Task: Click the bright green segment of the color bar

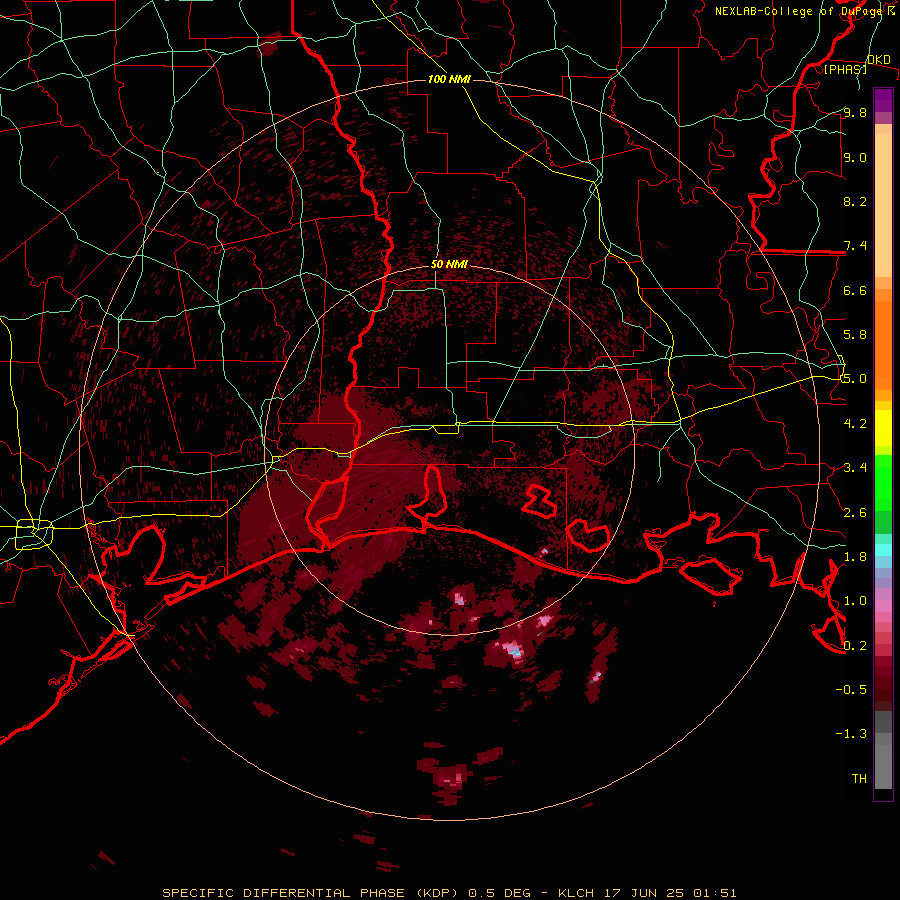Action: (x=883, y=483)
